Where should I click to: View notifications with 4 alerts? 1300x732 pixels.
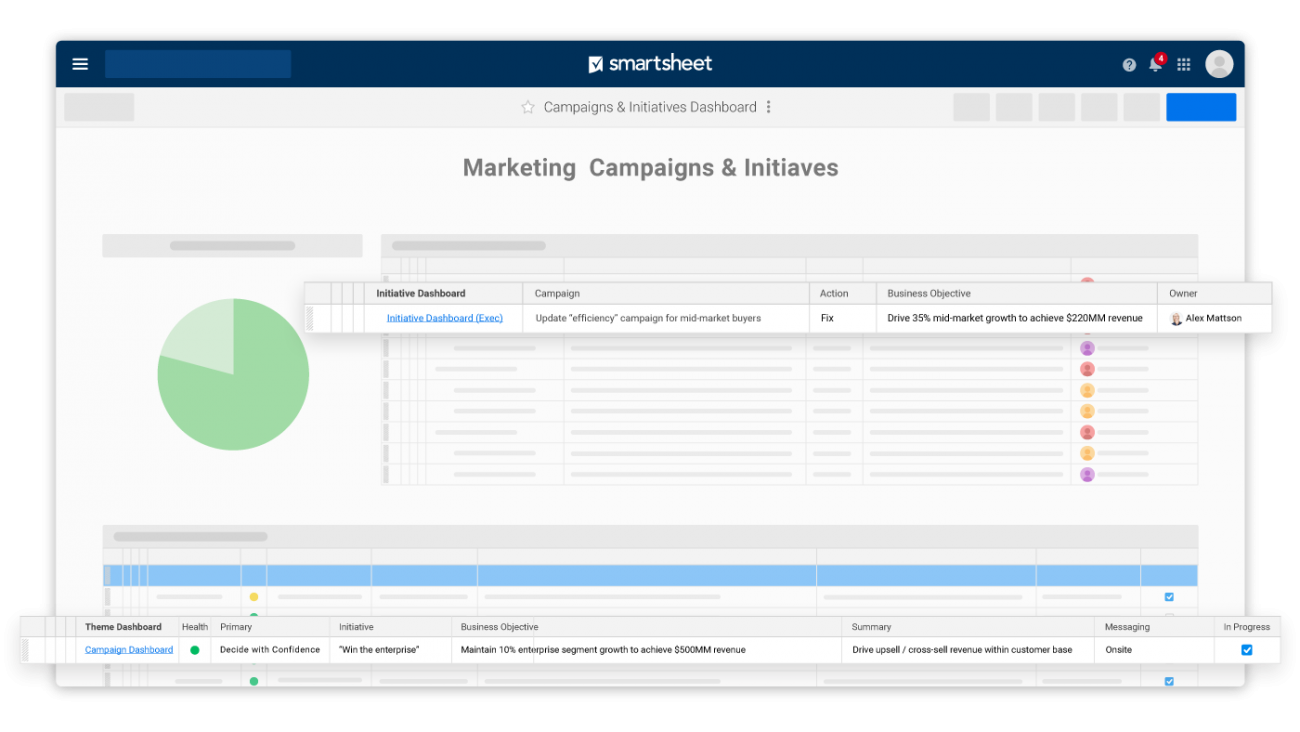1156,63
